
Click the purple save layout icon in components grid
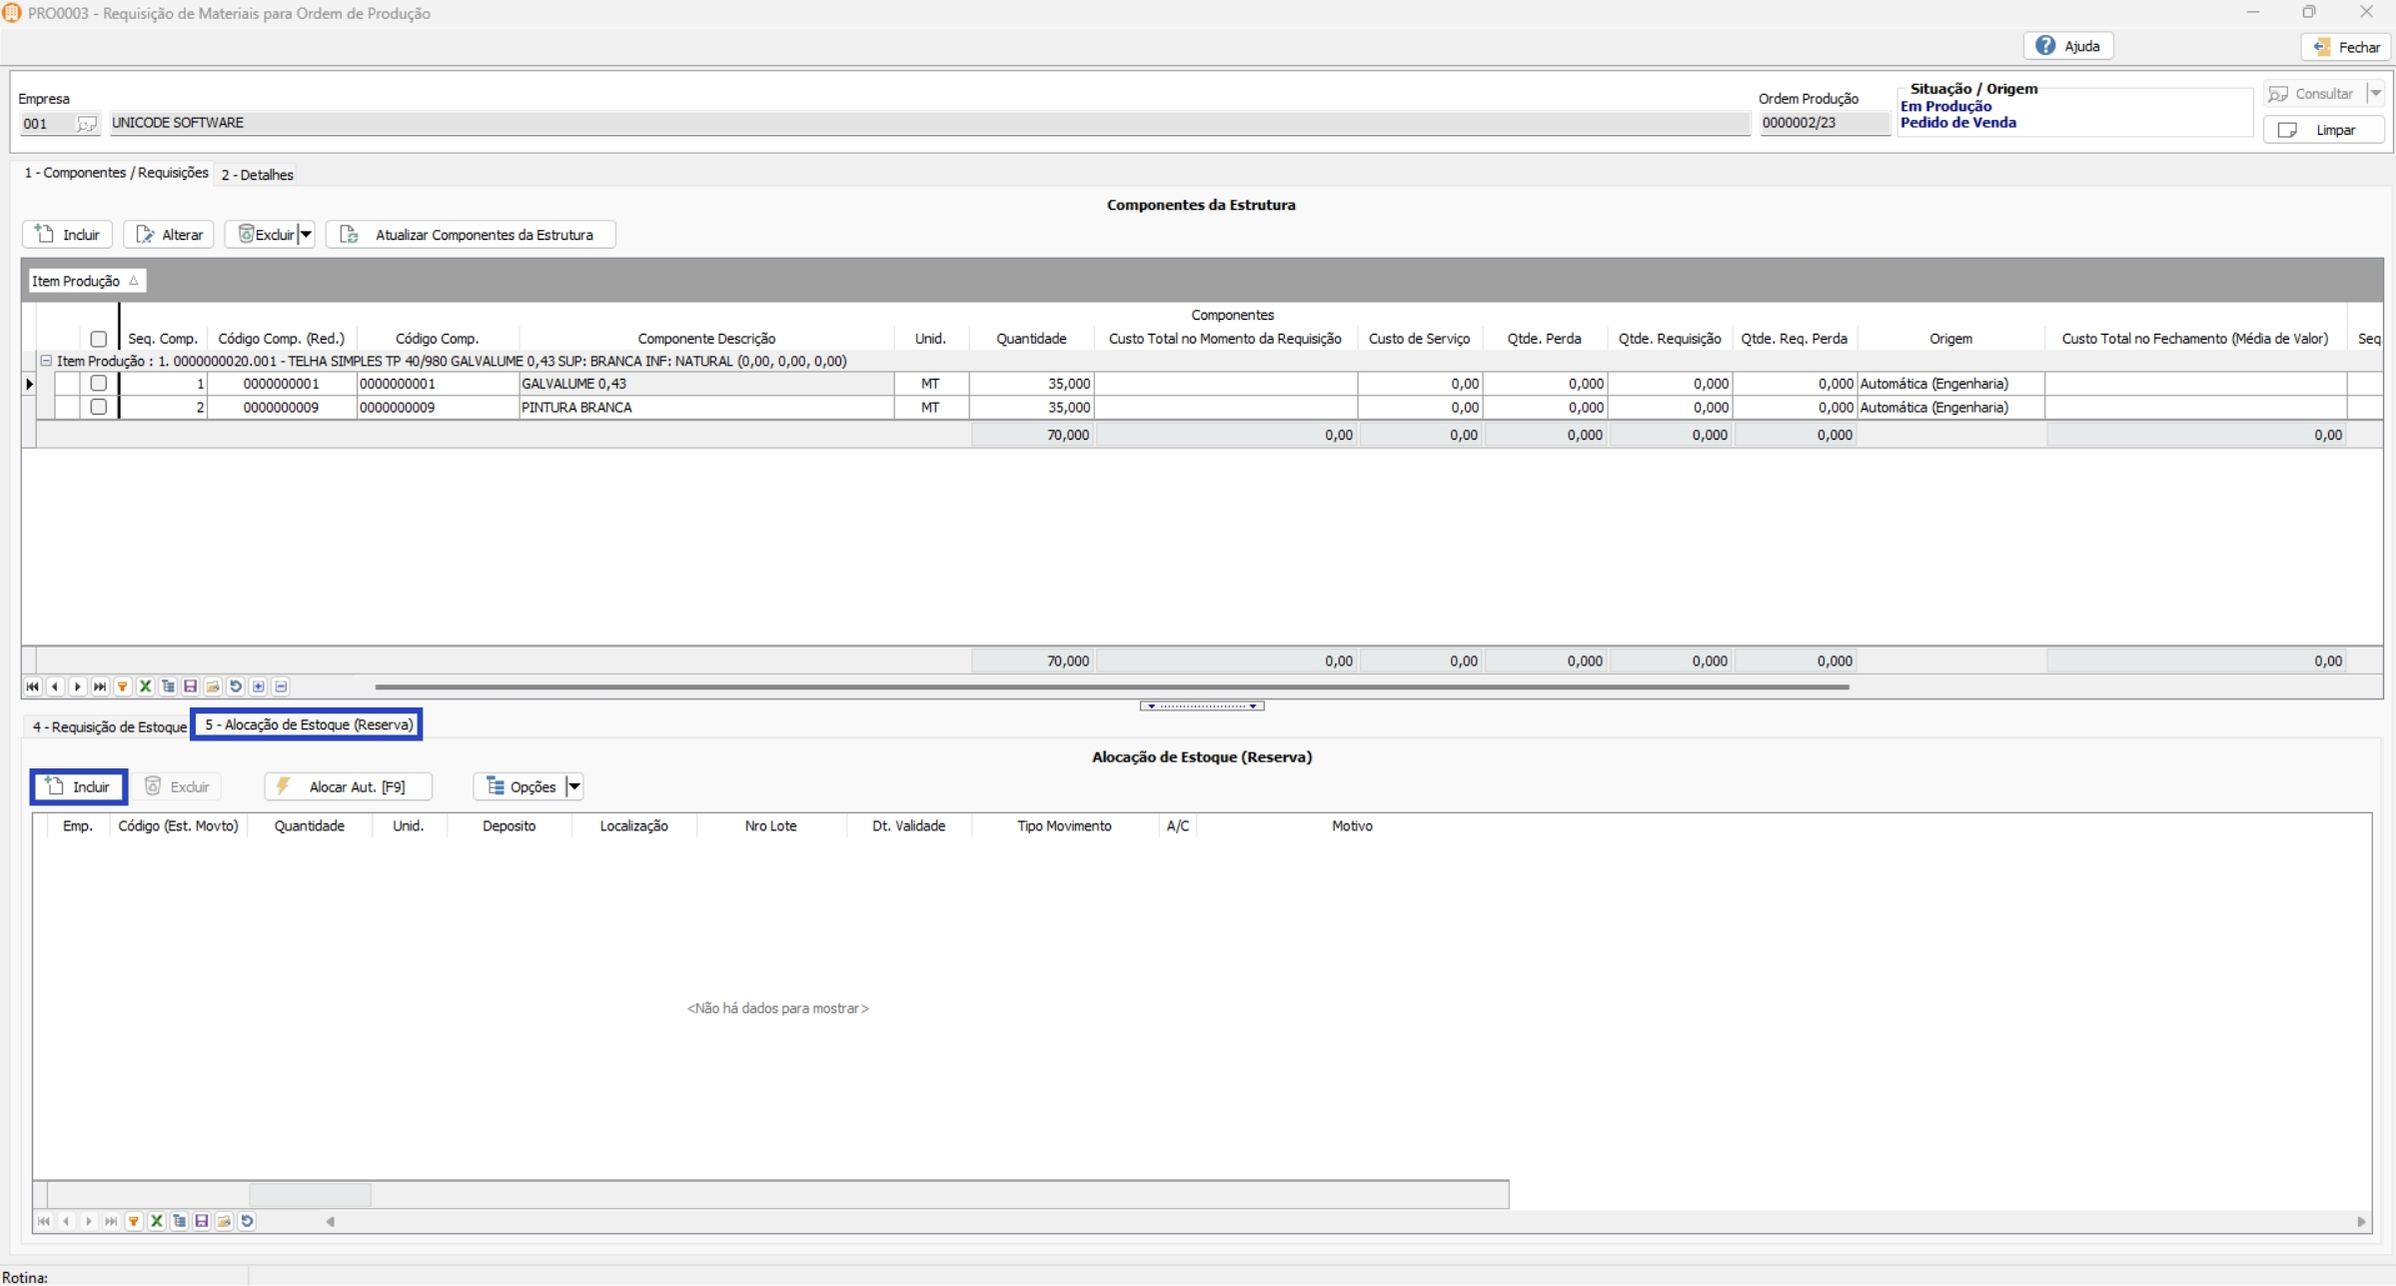(190, 687)
